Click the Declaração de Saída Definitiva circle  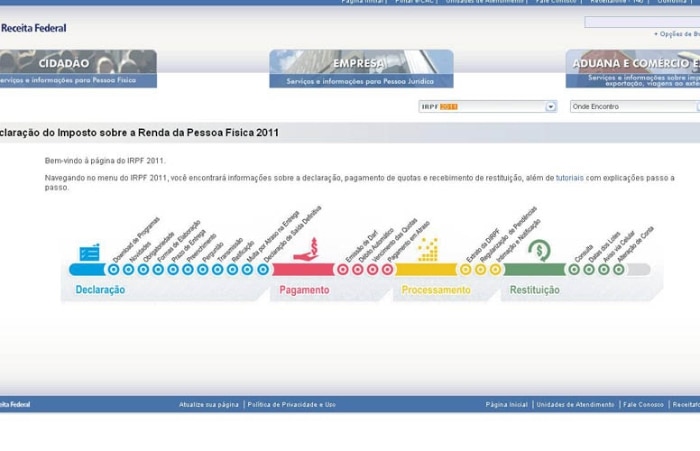point(263,269)
